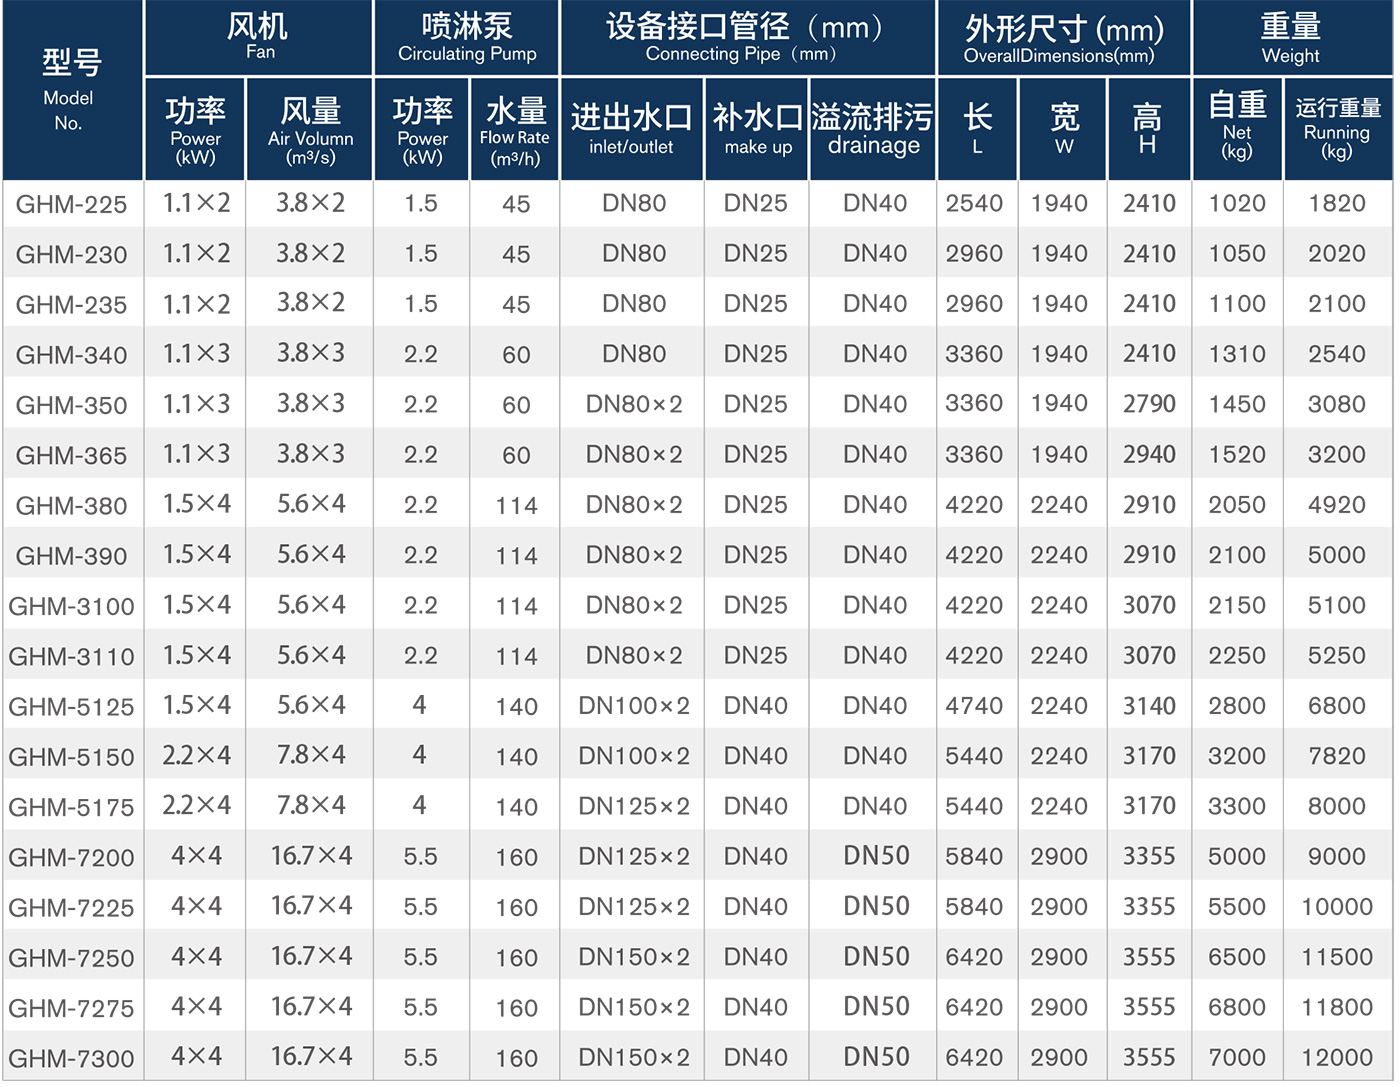Click fan power 2.2×4 for GHM-5150
Image resolution: width=1400 pixels, height=1087 pixels.
pos(196,756)
